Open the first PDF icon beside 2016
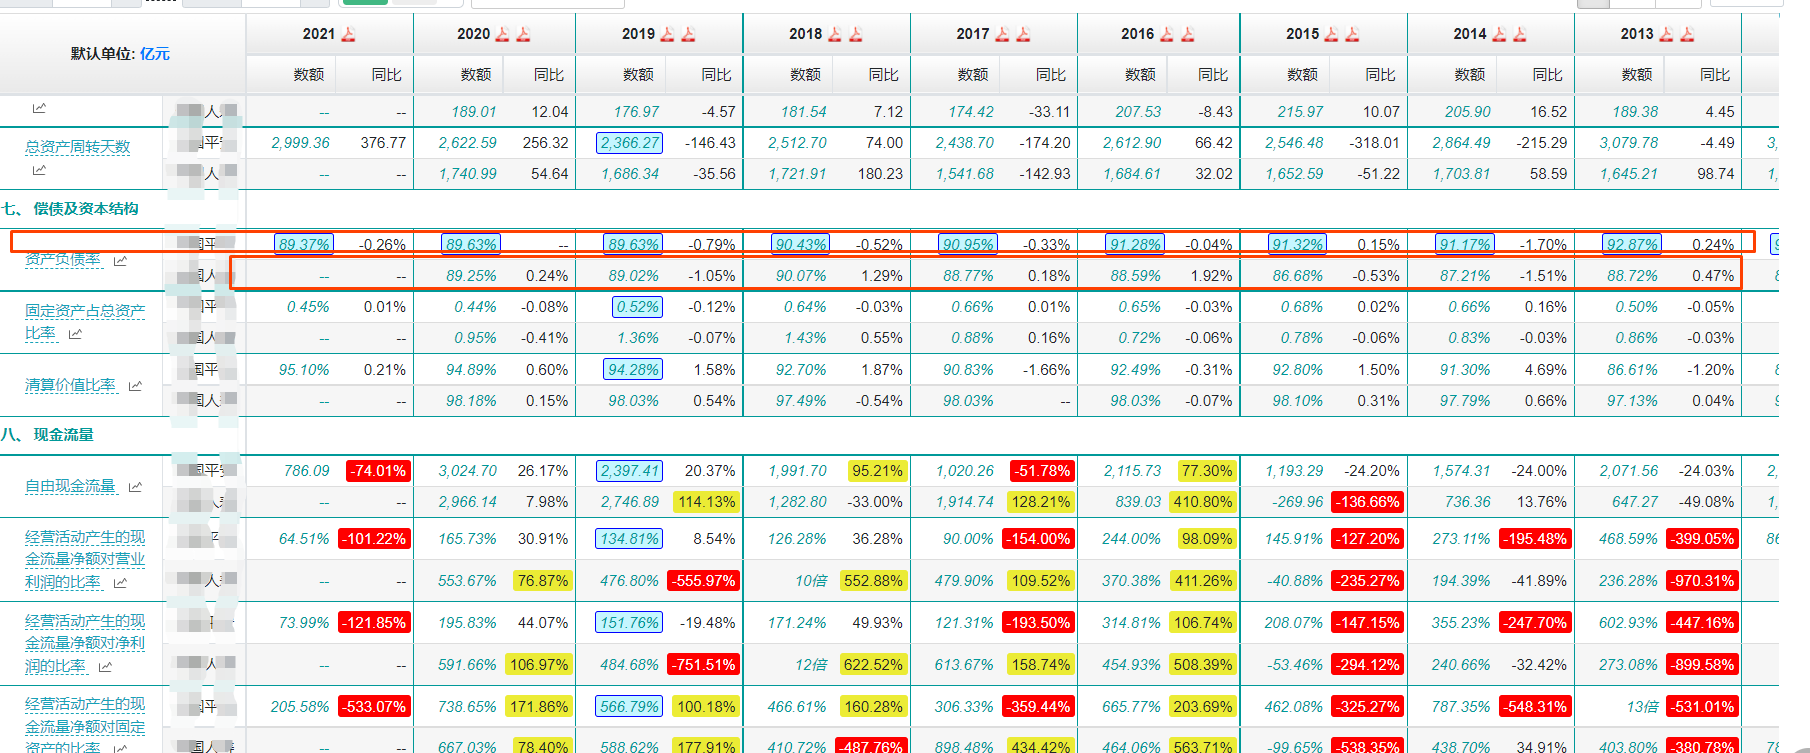The height and width of the screenshot is (753, 1810). coord(1166,34)
